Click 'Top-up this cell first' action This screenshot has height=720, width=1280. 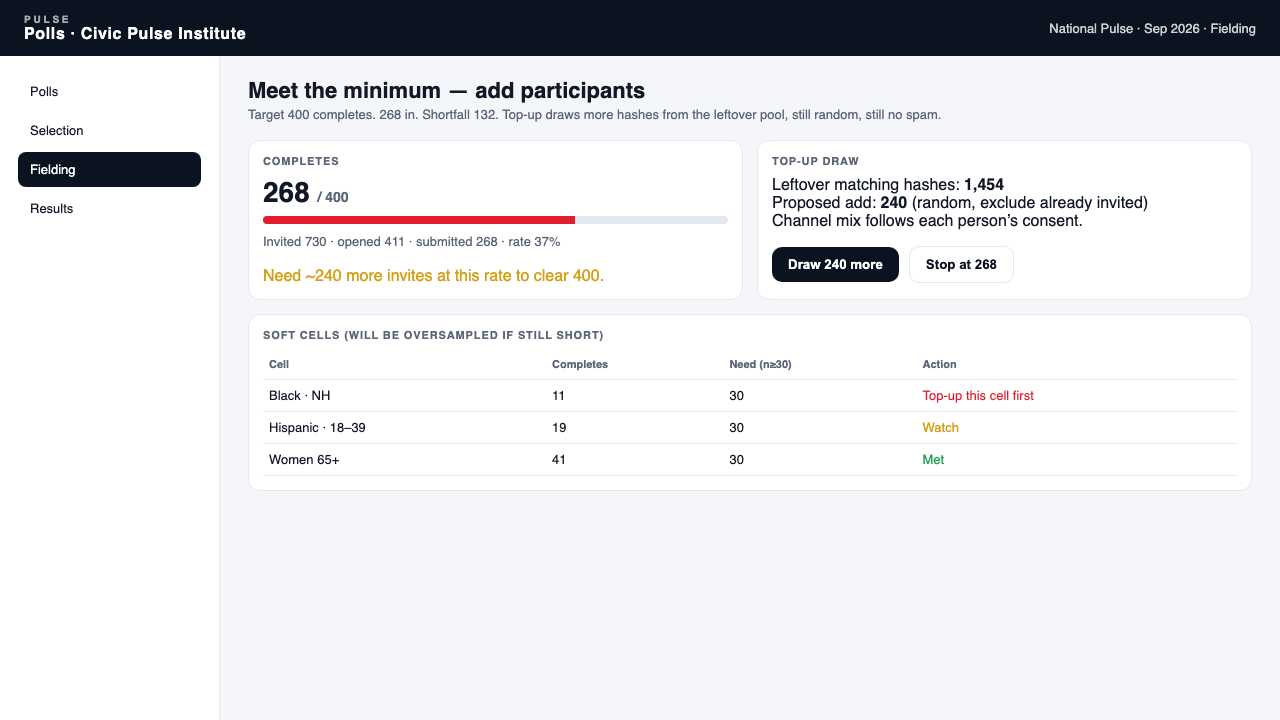978,396
